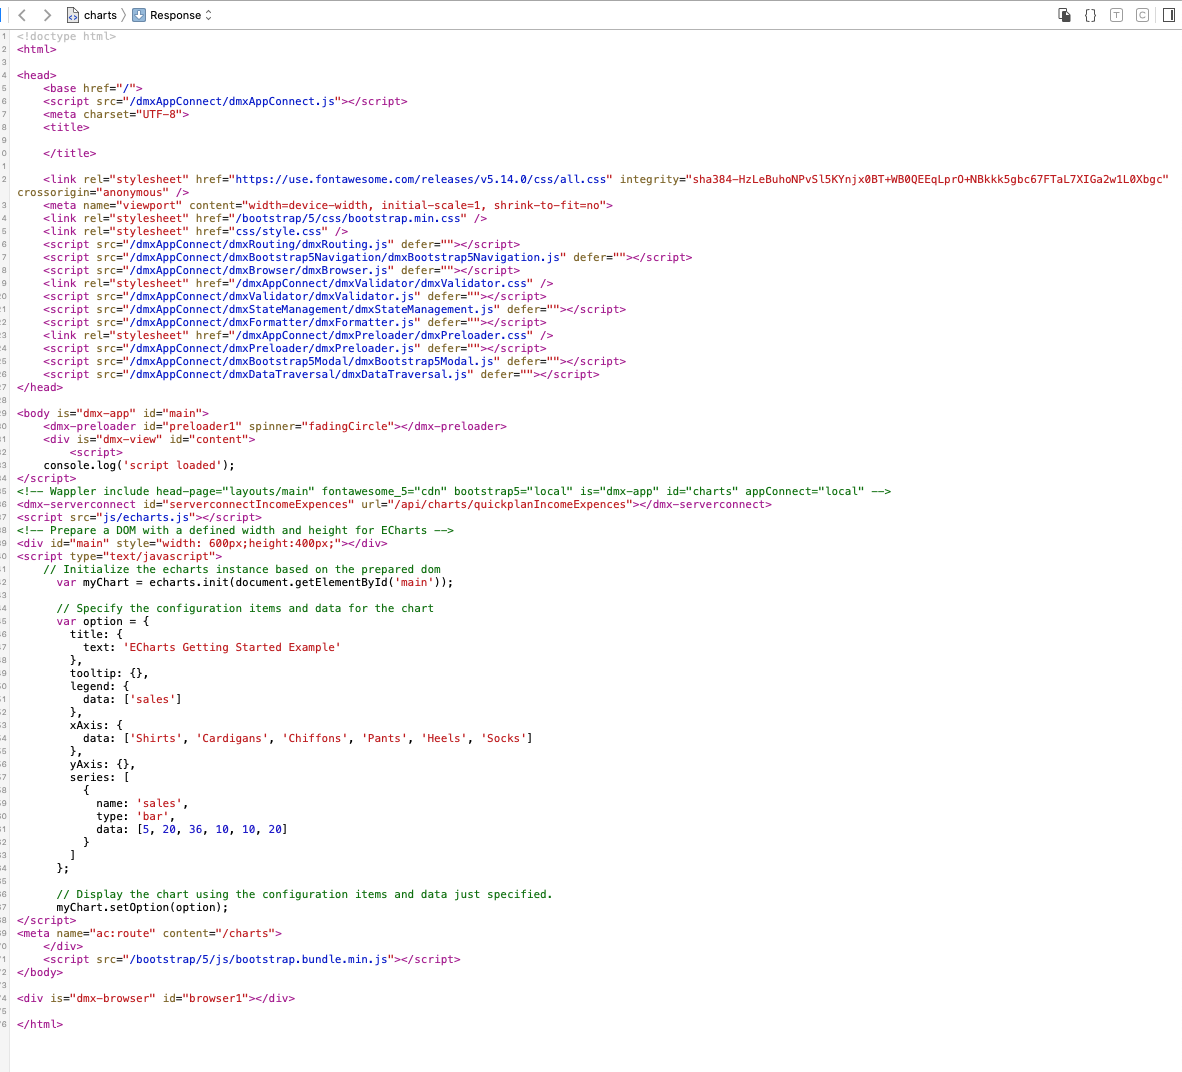The width and height of the screenshot is (1182, 1072).
Task: Click the closing head tag
Action: [40, 387]
